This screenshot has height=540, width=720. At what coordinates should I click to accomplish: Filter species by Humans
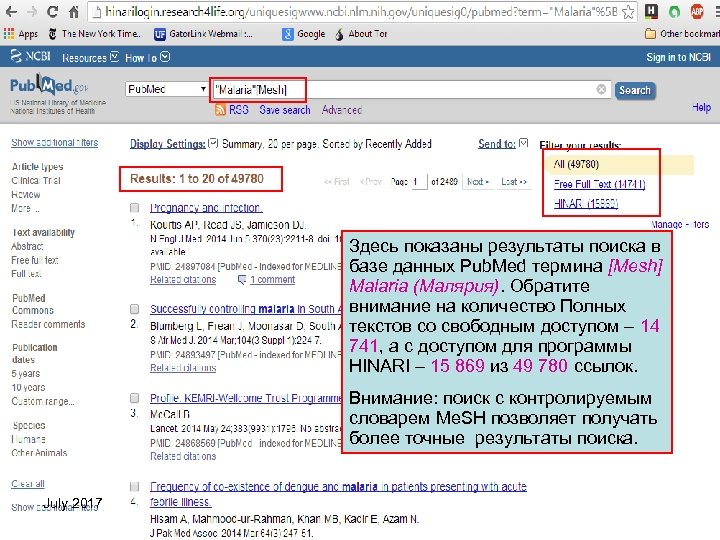pyautogui.click(x=28, y=439)
